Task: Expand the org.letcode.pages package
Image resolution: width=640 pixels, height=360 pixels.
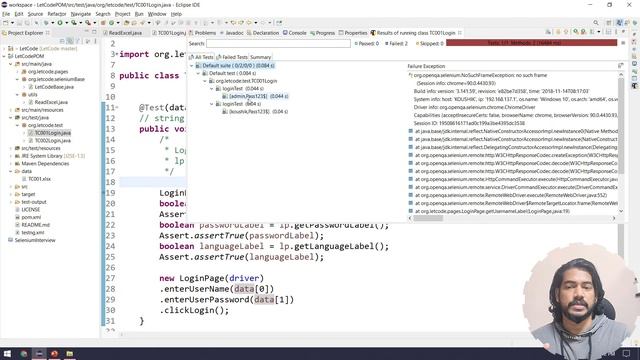Action: pos(17,71)
